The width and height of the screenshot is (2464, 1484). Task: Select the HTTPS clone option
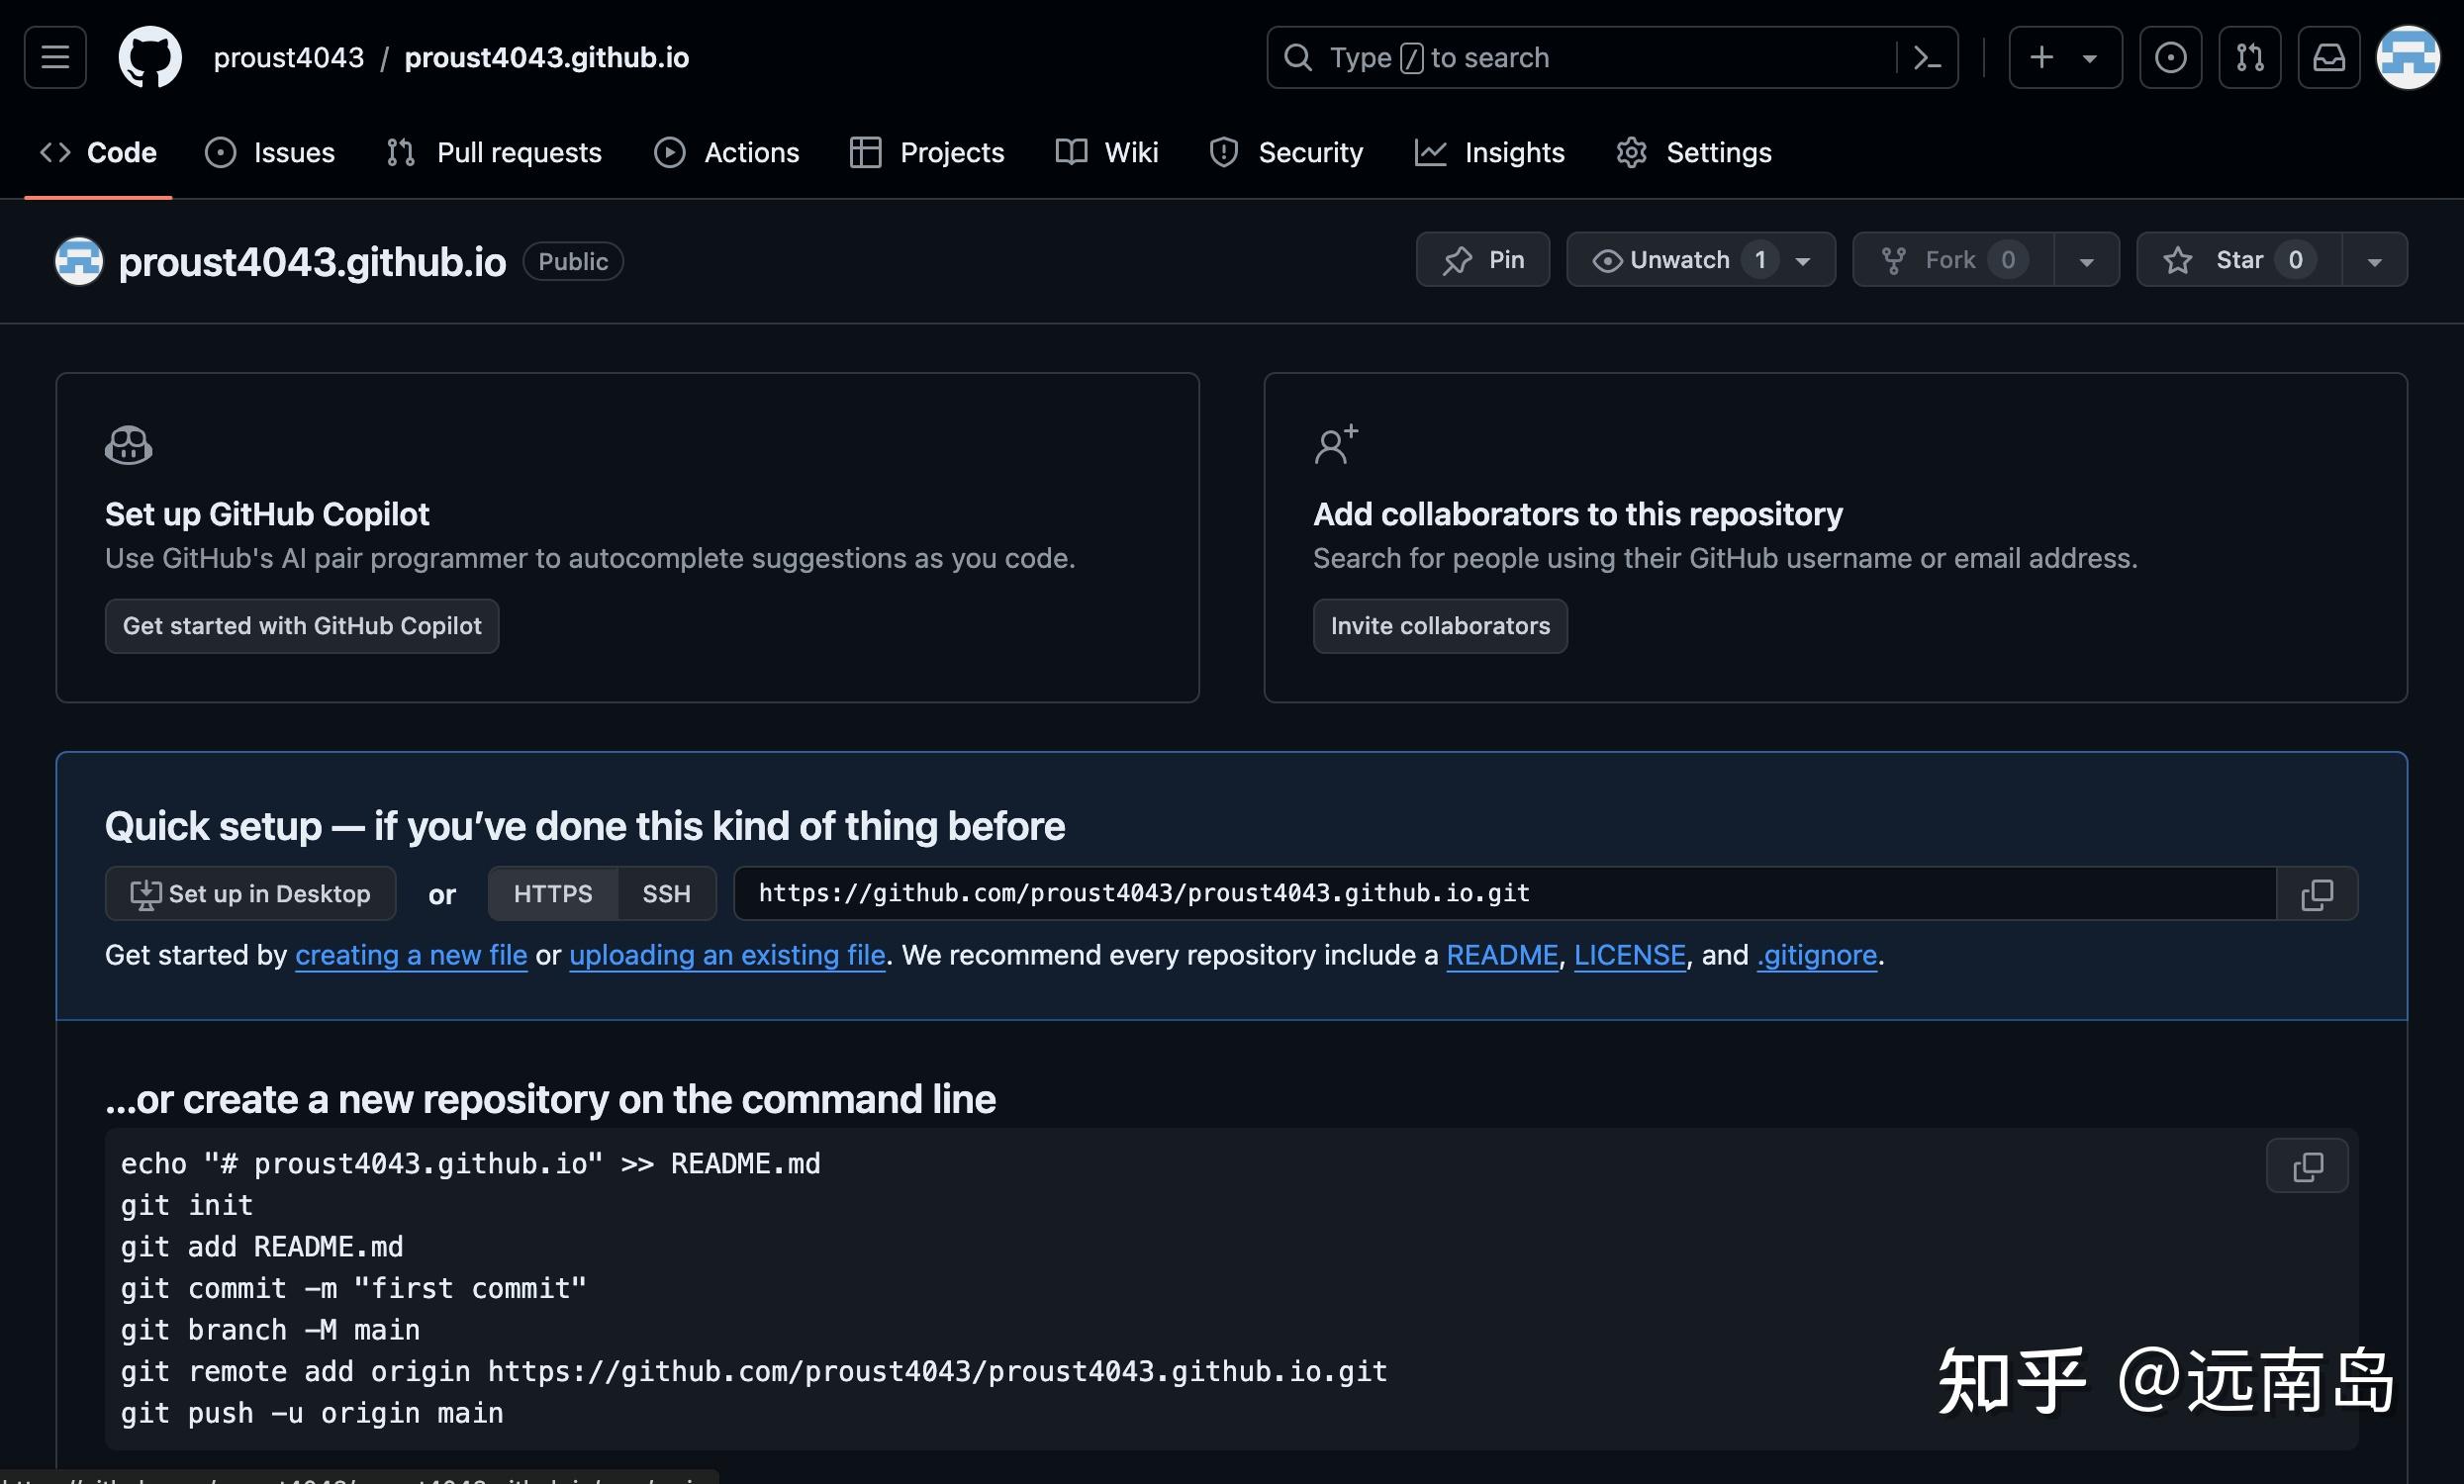(551, 893)
